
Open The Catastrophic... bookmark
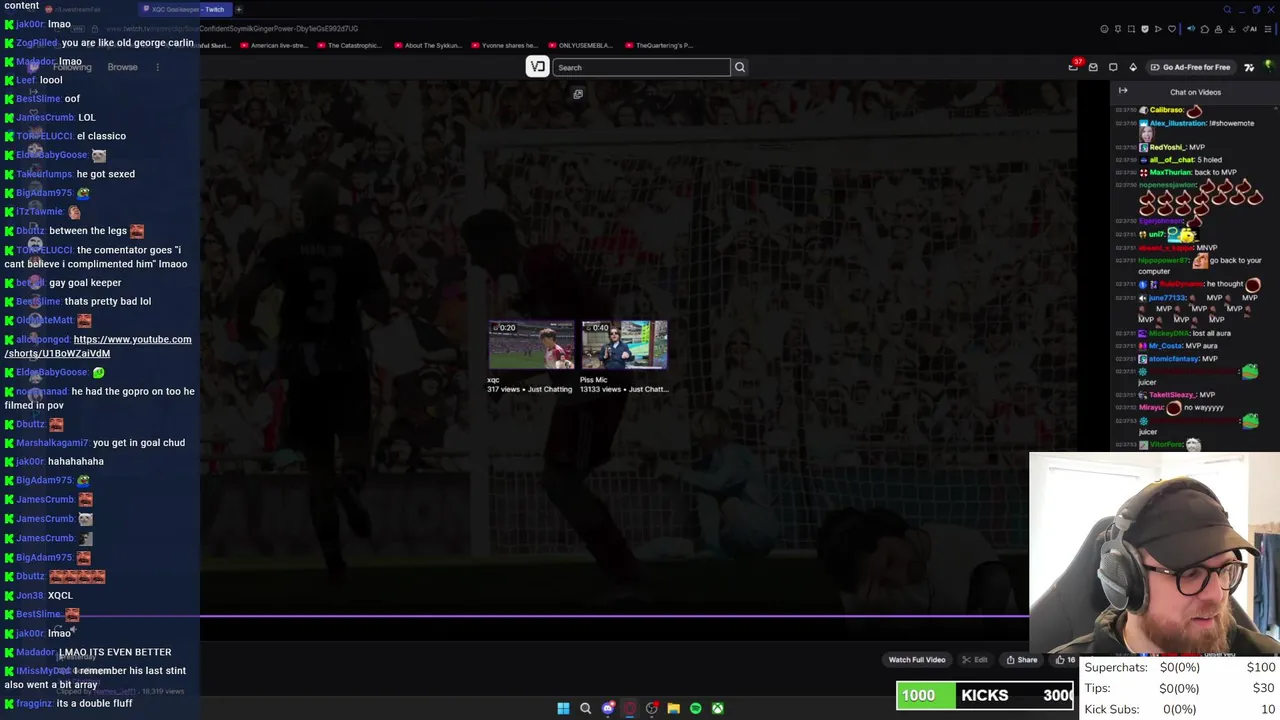[350, 45]
